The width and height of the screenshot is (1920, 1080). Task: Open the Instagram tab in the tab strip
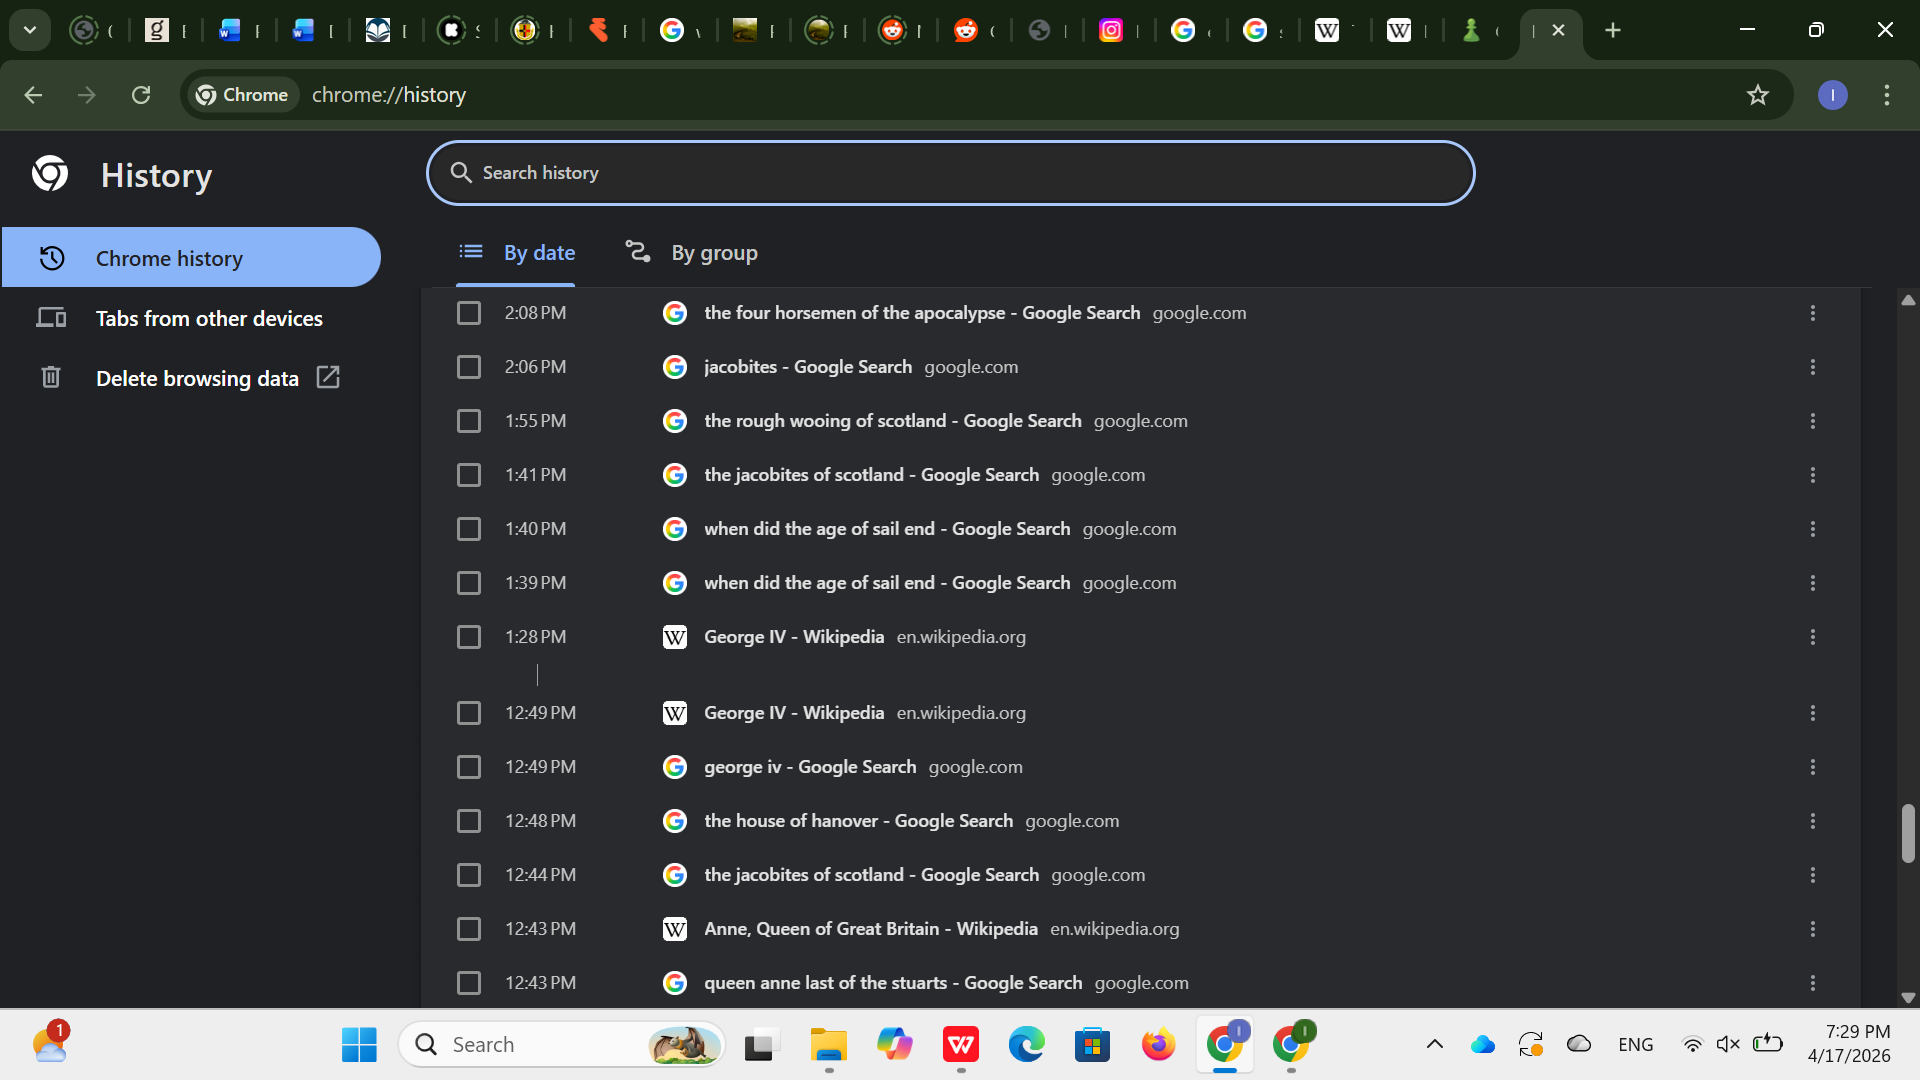click(1110, 30)
